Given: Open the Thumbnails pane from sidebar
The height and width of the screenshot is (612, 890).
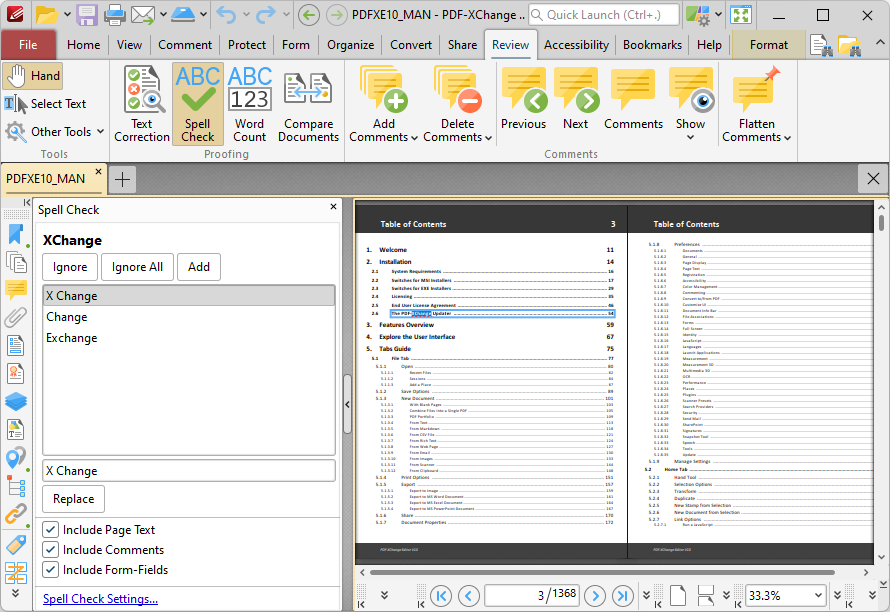Looking at the screenshot, I should [x=16, y=262].
